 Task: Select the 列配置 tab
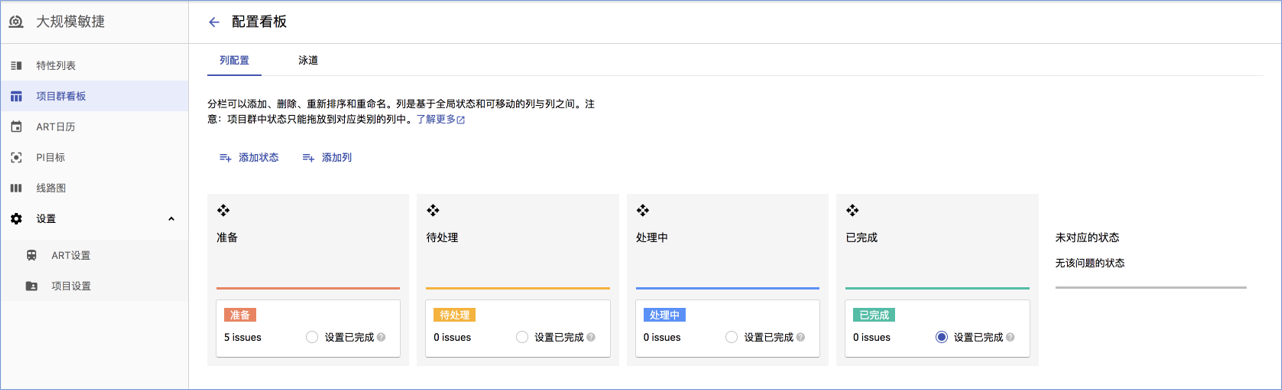(234, 60)
